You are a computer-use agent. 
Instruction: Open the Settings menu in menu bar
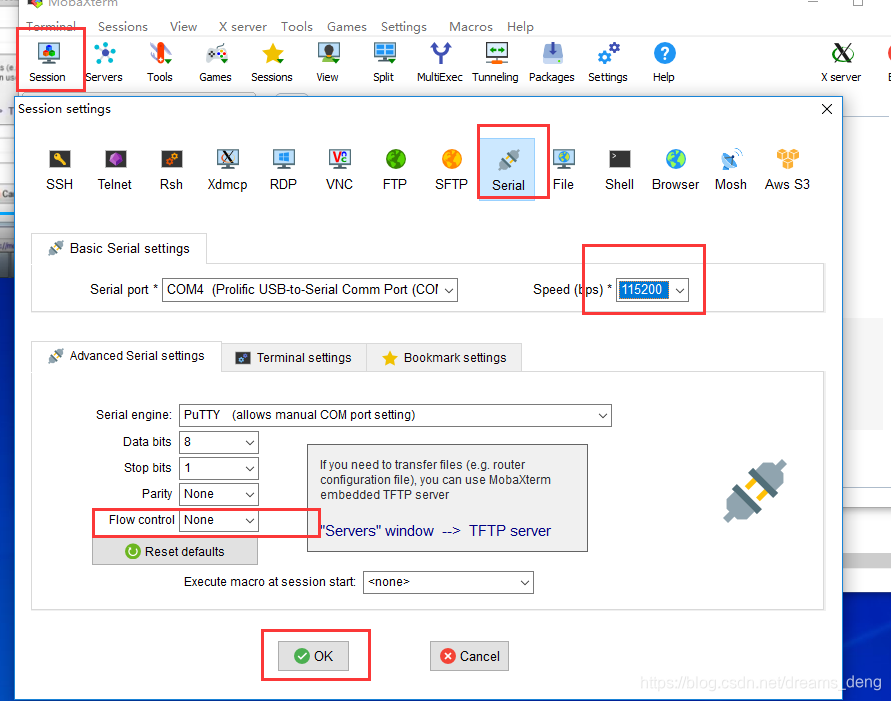tap(403, 27)
